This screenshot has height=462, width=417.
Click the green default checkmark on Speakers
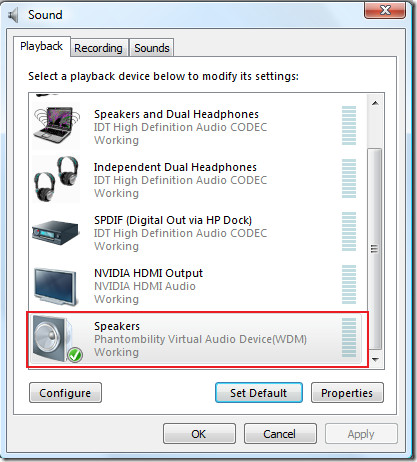(x=75, y=355)
